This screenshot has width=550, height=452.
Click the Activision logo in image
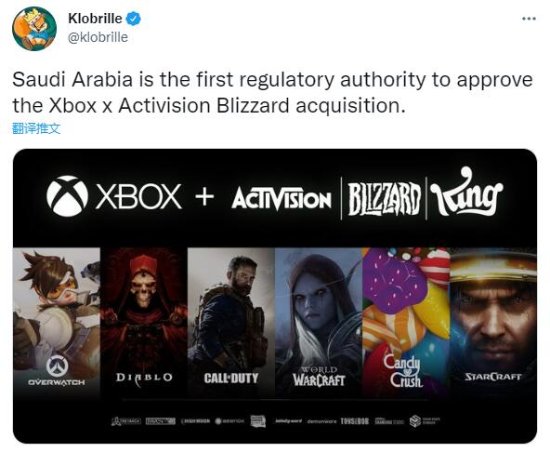[x=281, y=199]
